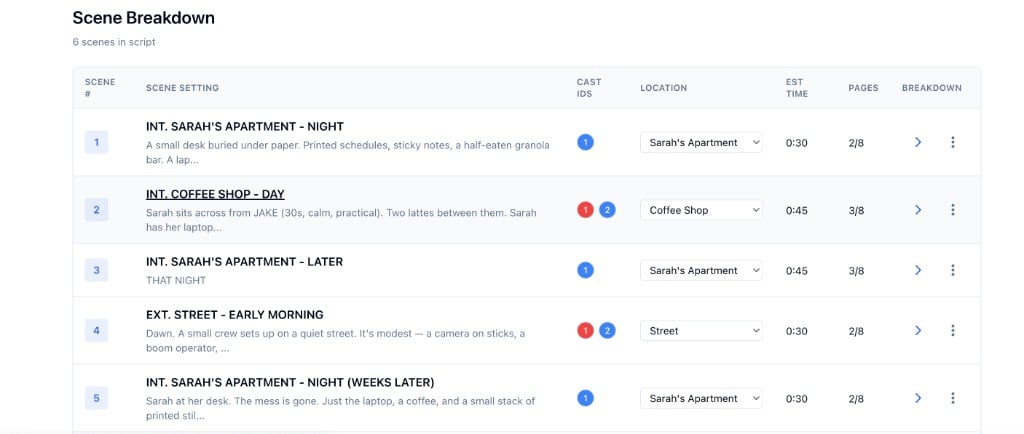The height and width of the screenshot is (434, 1024).
Task: Click INT. SARAH'S APARTMENT - NIGHT heading
Action: pos(245,127)
